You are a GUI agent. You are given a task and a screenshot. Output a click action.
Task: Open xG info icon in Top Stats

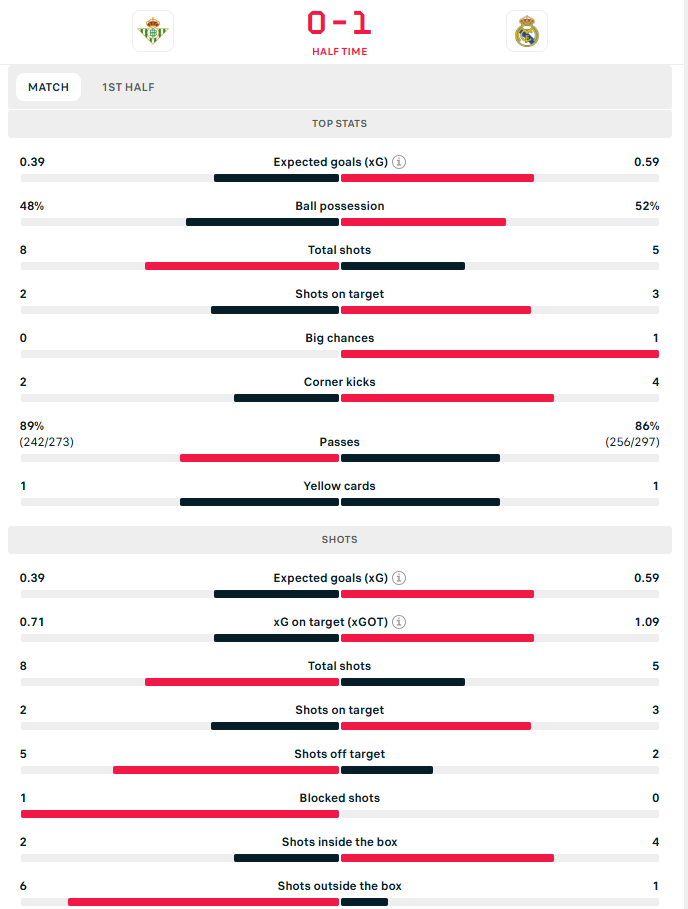click(x=399, y=162)
